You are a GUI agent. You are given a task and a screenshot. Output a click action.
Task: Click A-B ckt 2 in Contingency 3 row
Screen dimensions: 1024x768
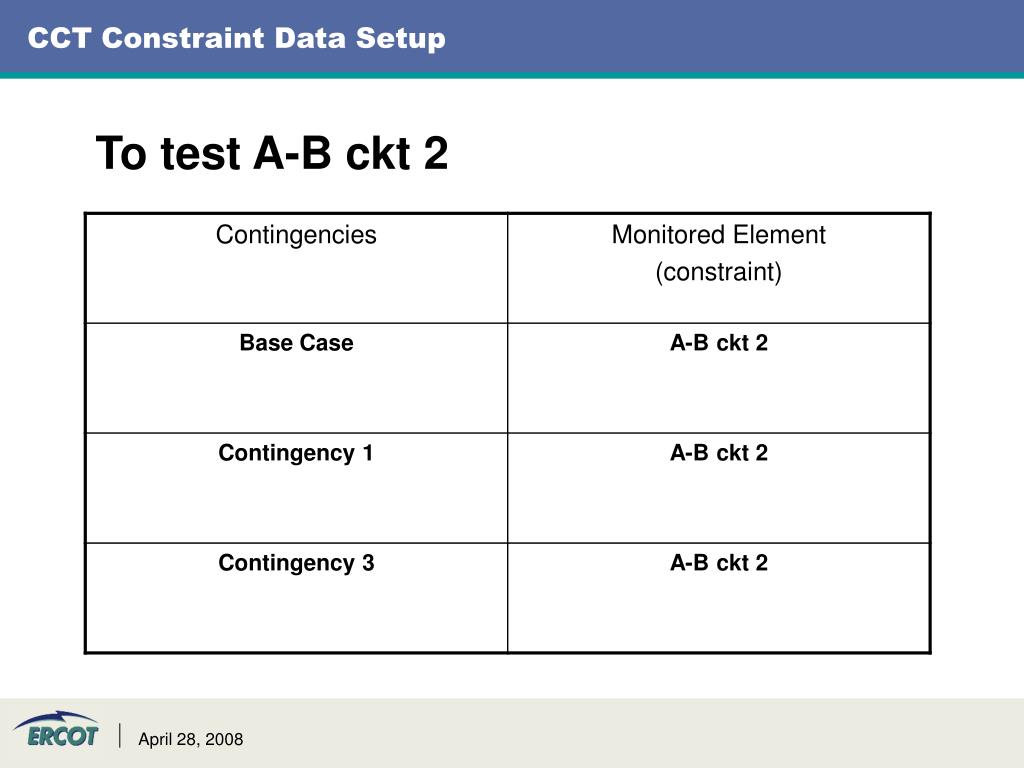tap(718, 562)
